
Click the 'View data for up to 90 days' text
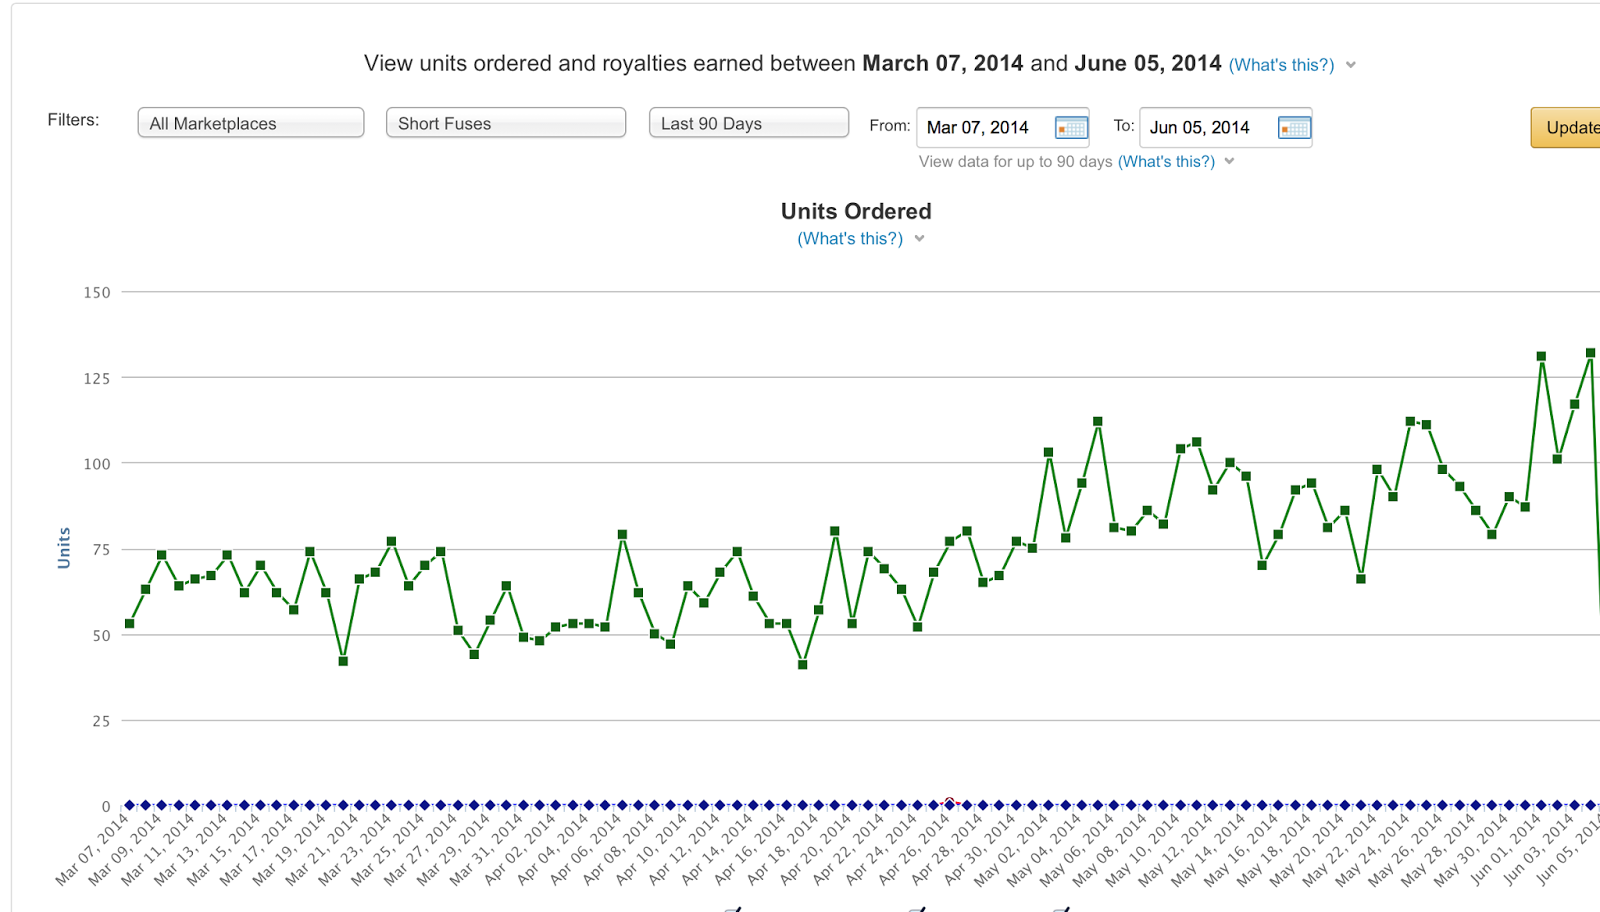(1016, 162)
